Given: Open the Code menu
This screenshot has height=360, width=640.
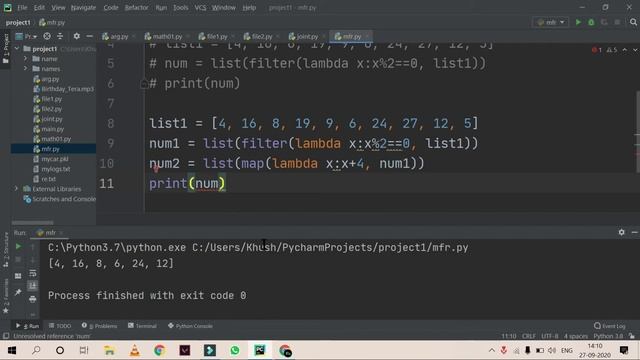Looking at the screenshot, I should click(111, 8).
